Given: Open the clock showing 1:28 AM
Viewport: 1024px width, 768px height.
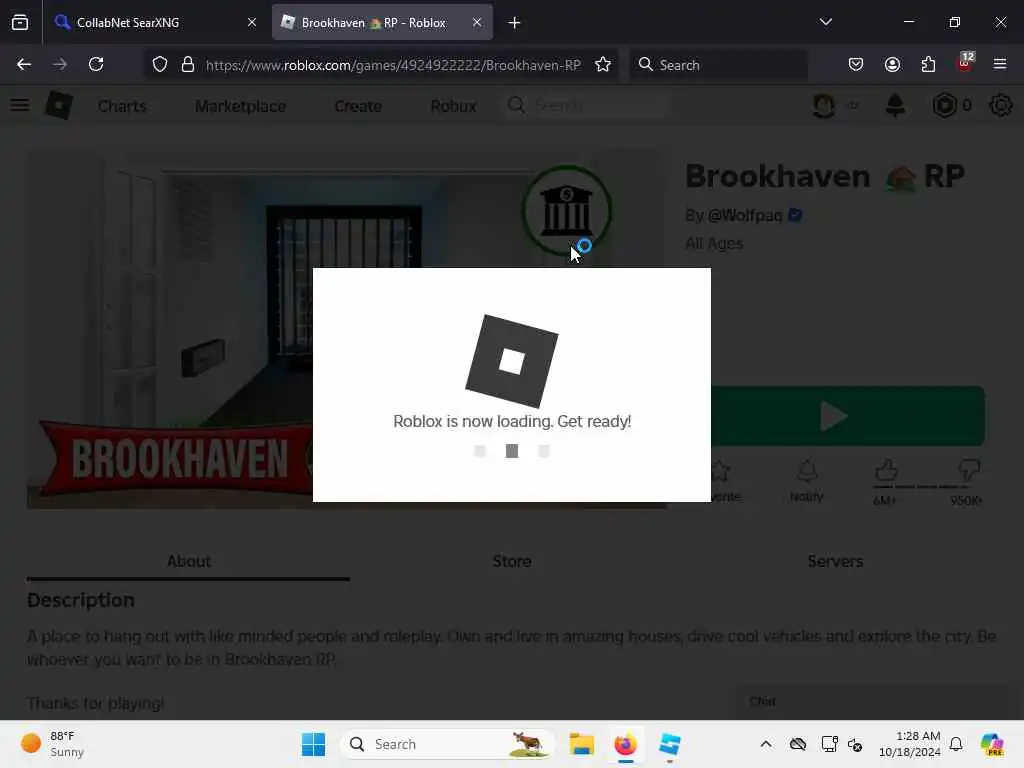Looking at the screenshot, I should (x=910, y=744).
